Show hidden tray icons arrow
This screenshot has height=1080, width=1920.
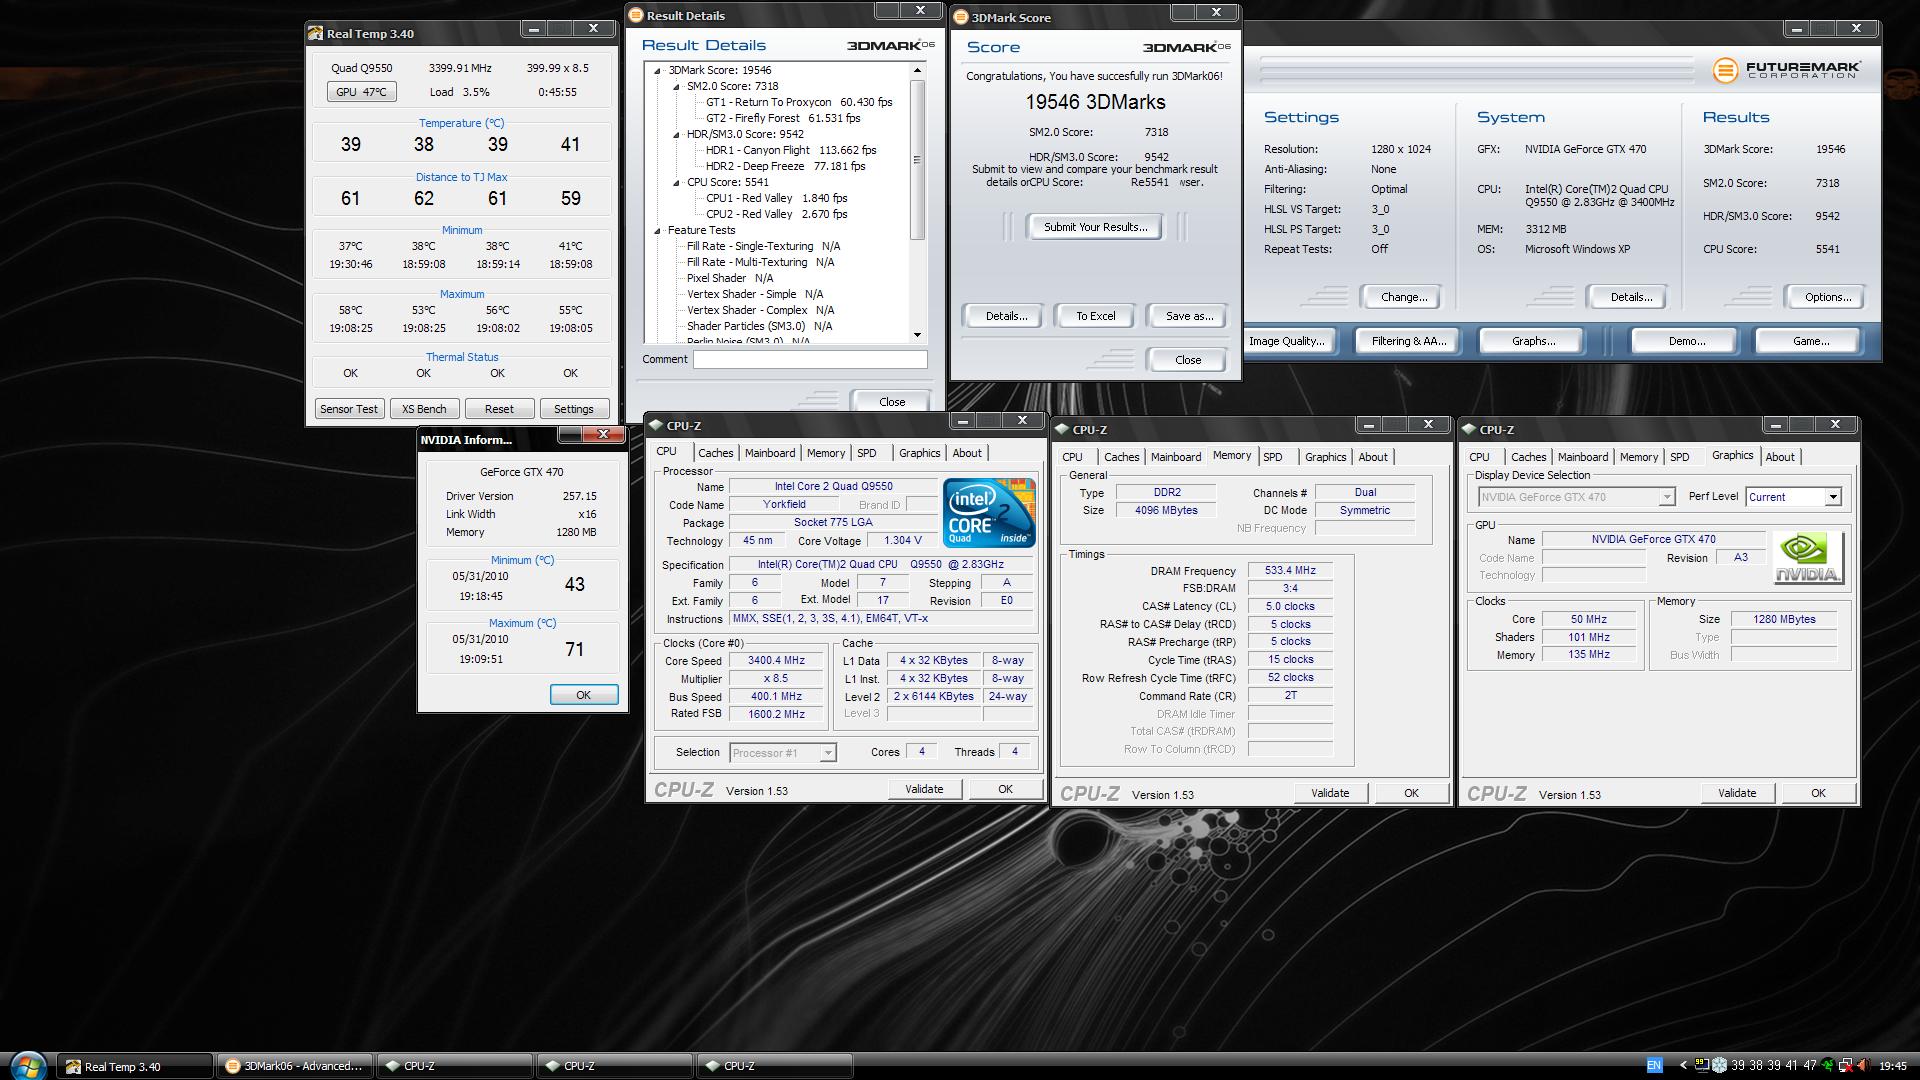1683,1065
